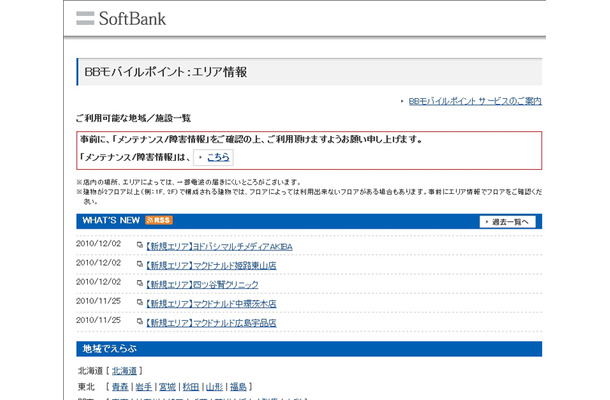This screenshot has width=610, height=400.
Task: Open the 過去一覧へ button
Action: click(507, 222)
